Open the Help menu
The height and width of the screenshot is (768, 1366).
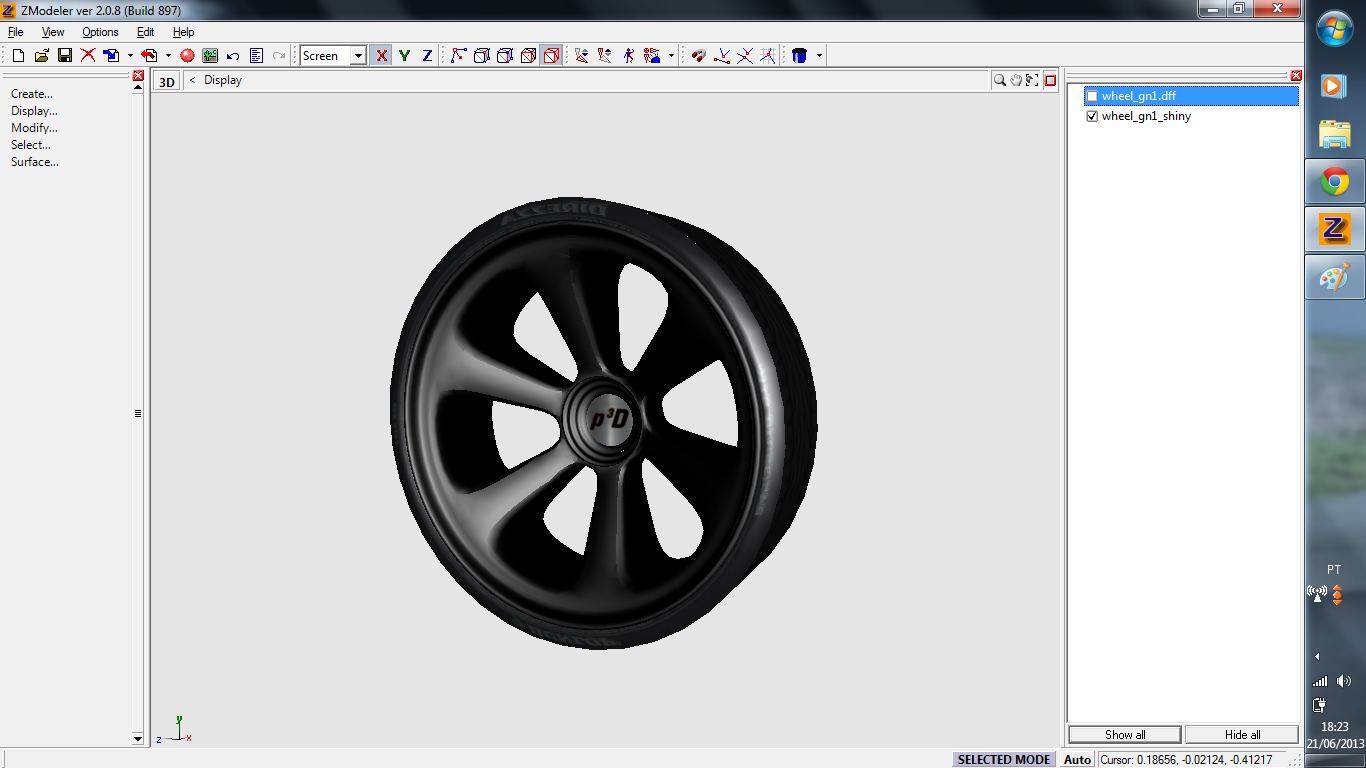(x=183, y=32)
